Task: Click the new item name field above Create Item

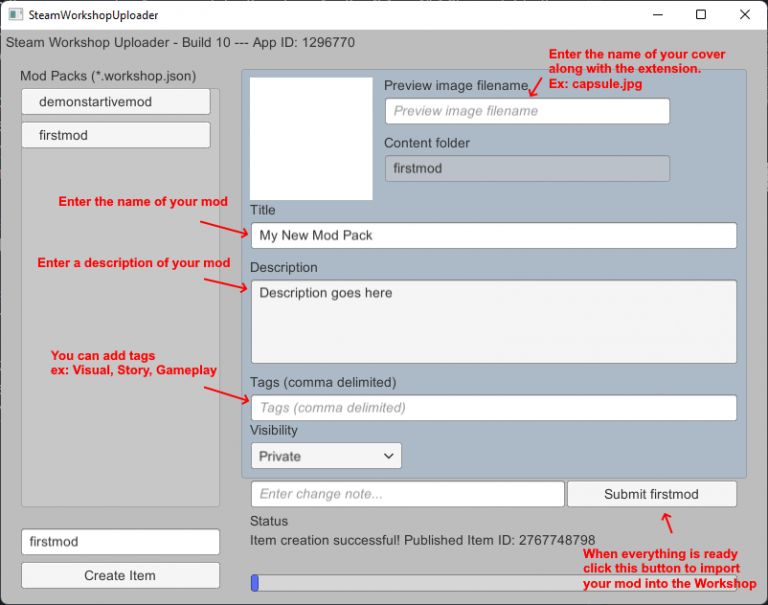Action: click(120, 542)
